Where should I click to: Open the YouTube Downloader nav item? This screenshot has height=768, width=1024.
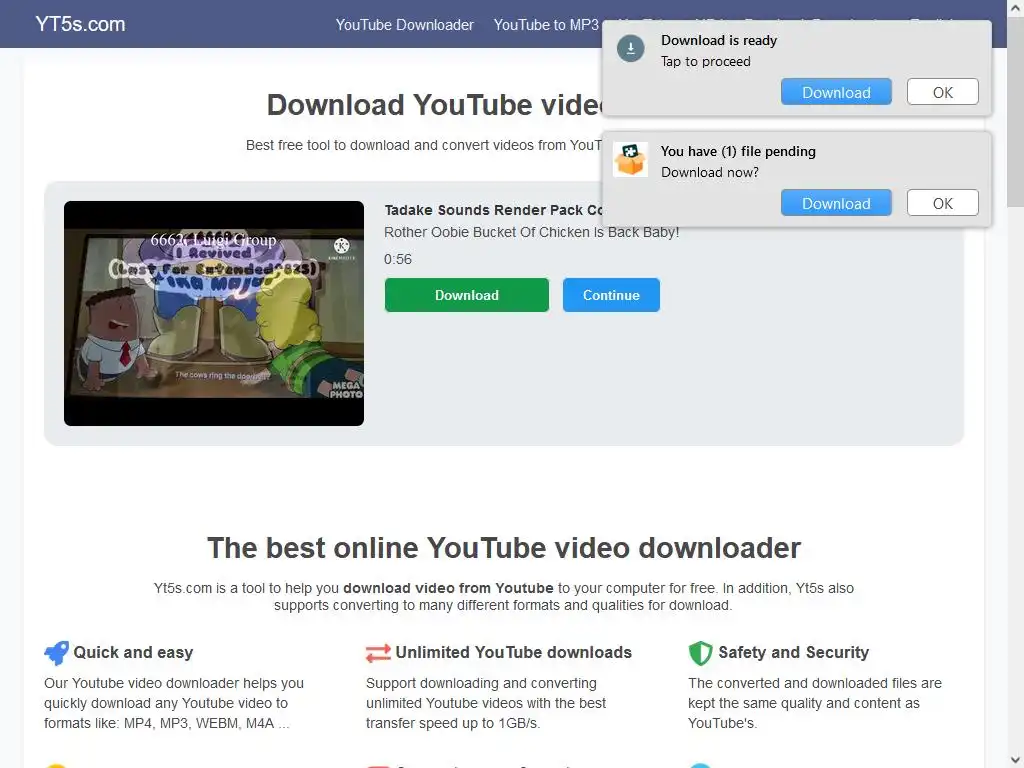pyautogui.click(x=404, y=25)
